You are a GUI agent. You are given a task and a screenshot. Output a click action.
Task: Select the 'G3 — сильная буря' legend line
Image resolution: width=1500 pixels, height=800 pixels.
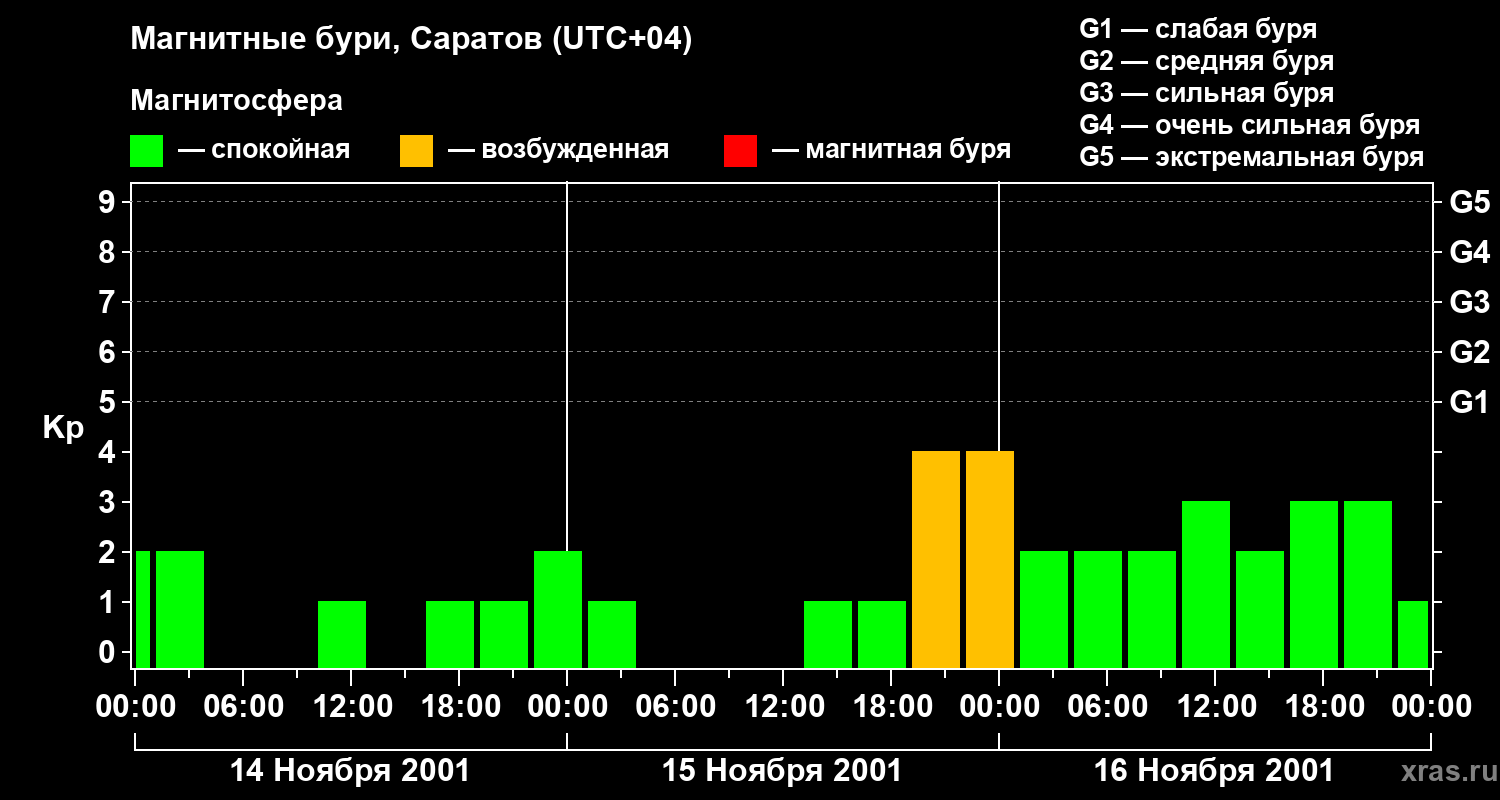pyautogui.click(x=1206, y=93)
